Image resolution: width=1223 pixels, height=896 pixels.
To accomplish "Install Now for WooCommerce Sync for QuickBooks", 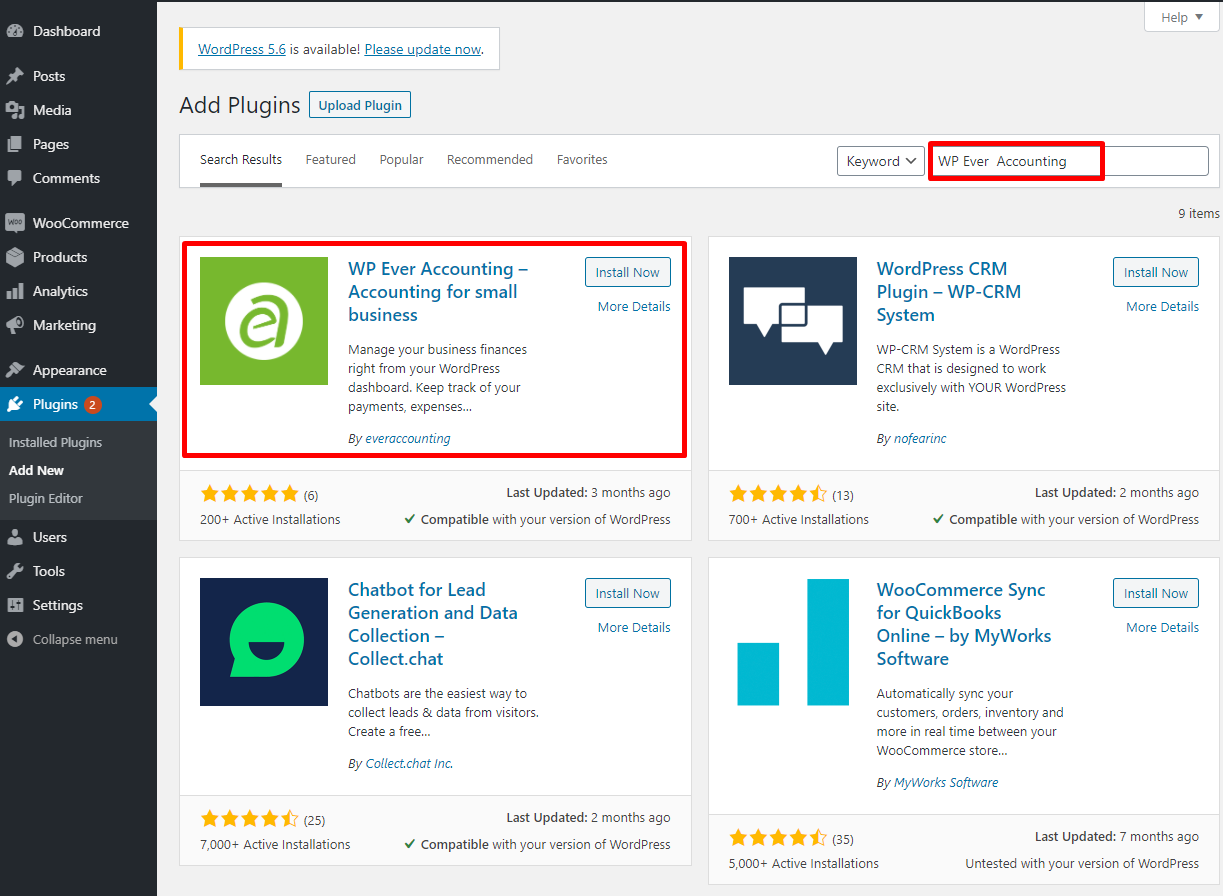I will 1156,593.
